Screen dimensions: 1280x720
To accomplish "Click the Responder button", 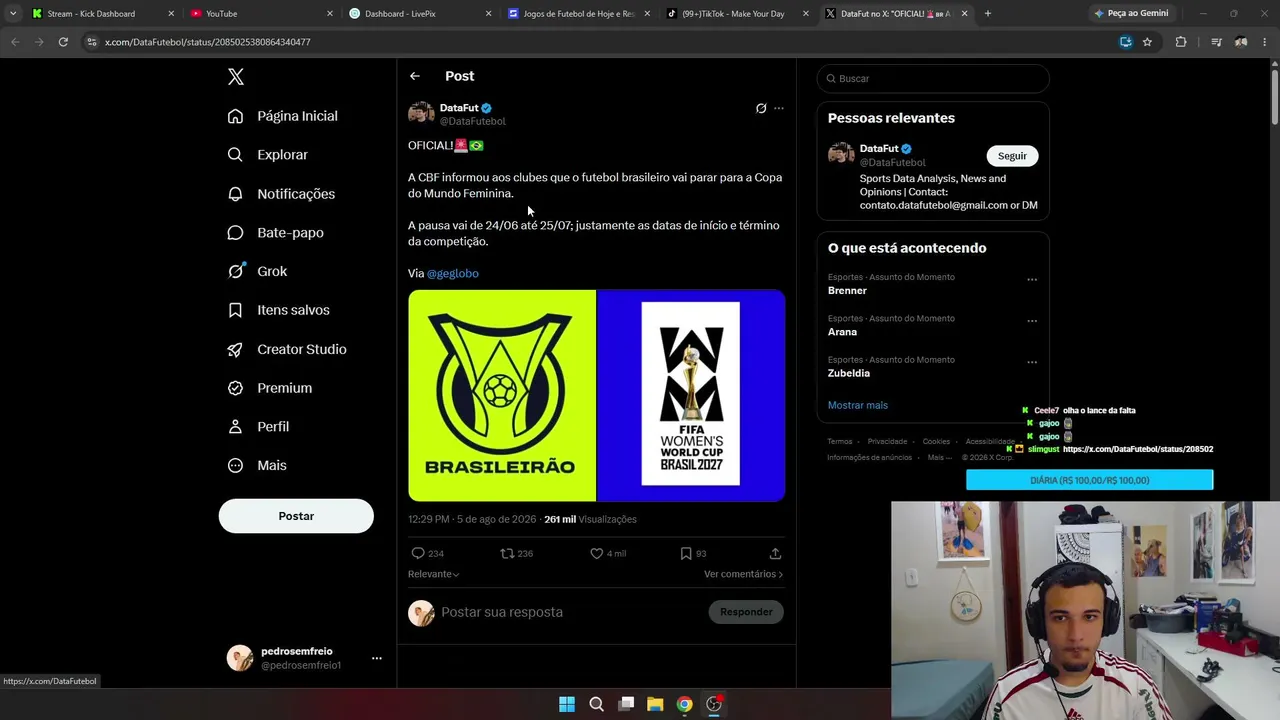I will click(746, 612).
